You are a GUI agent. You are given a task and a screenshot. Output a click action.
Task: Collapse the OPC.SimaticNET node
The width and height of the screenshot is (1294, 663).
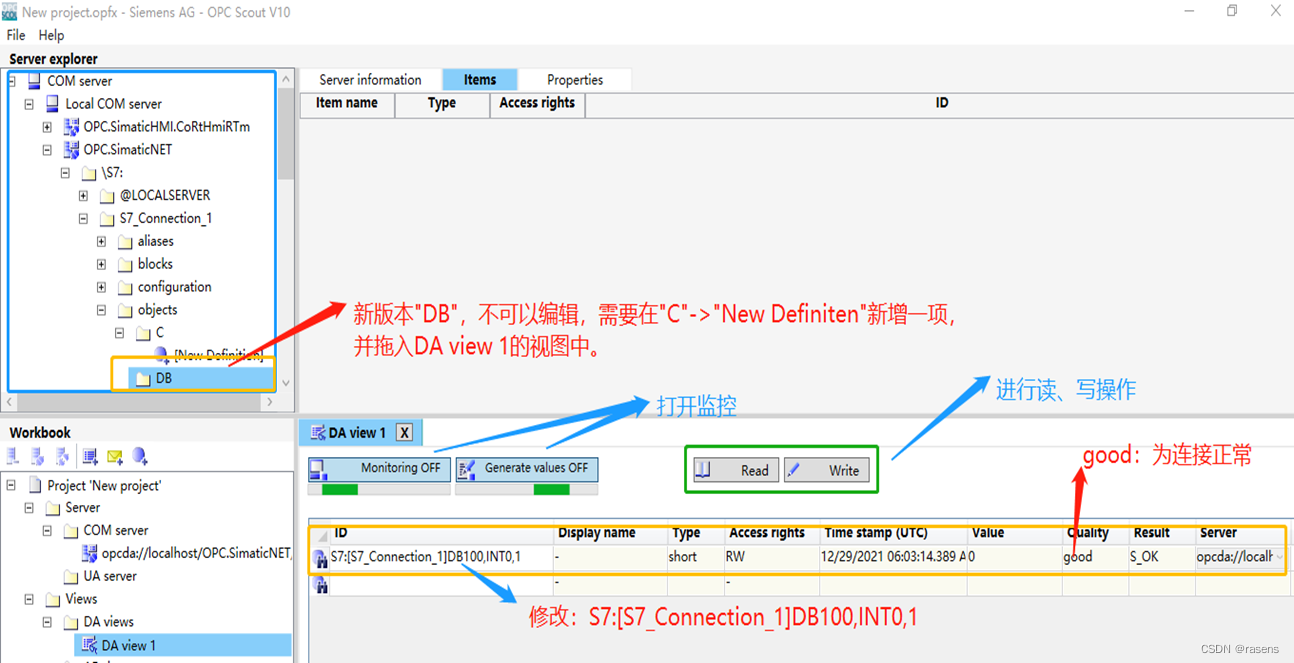coord(47,150)
